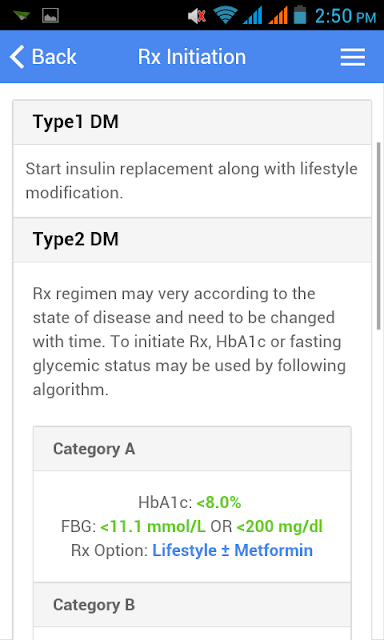Viewport: 384px width, 640px height.
Task: Open the hamburger menu icon
Action: [x=353, y=57]
